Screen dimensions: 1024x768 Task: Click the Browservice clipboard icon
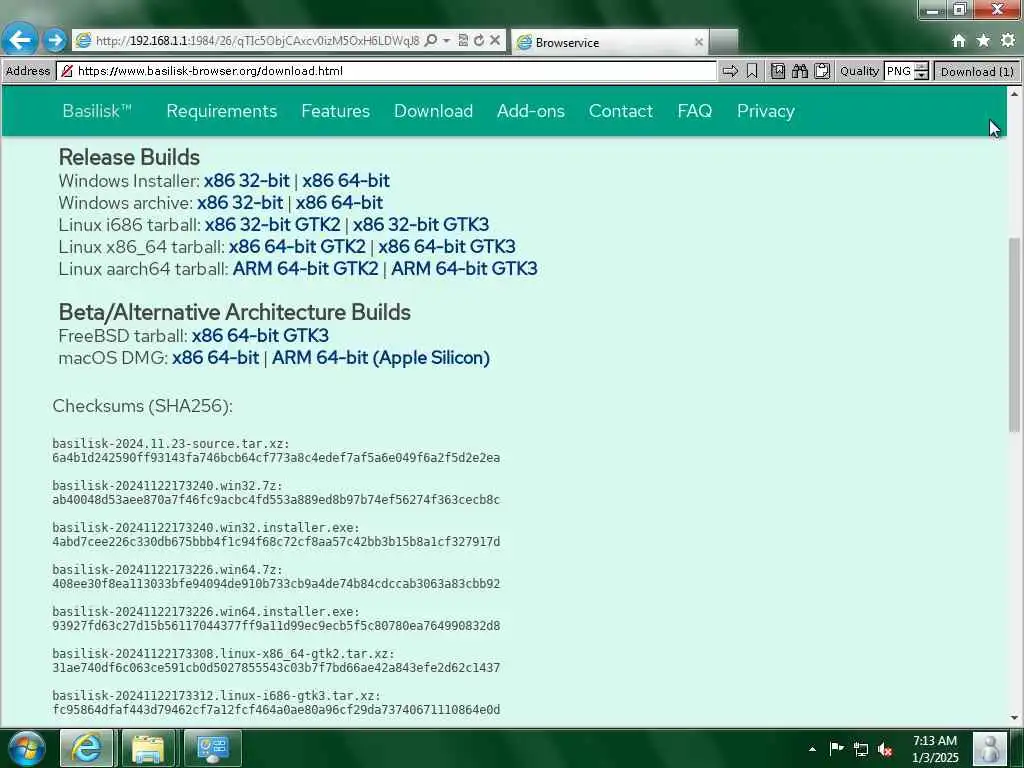822,71
